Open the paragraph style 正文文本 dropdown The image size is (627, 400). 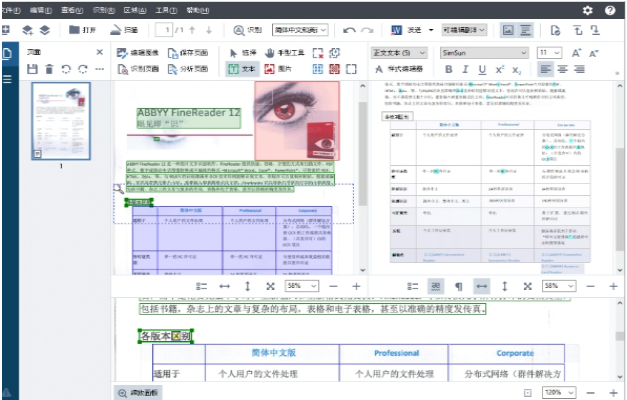[x=399, y=53]
